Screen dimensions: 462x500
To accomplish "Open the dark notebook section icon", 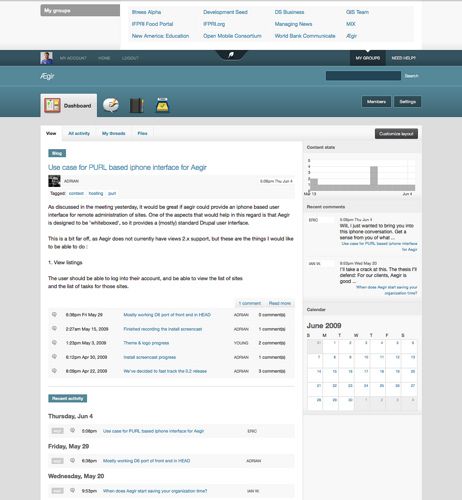I will pos(137,105).
